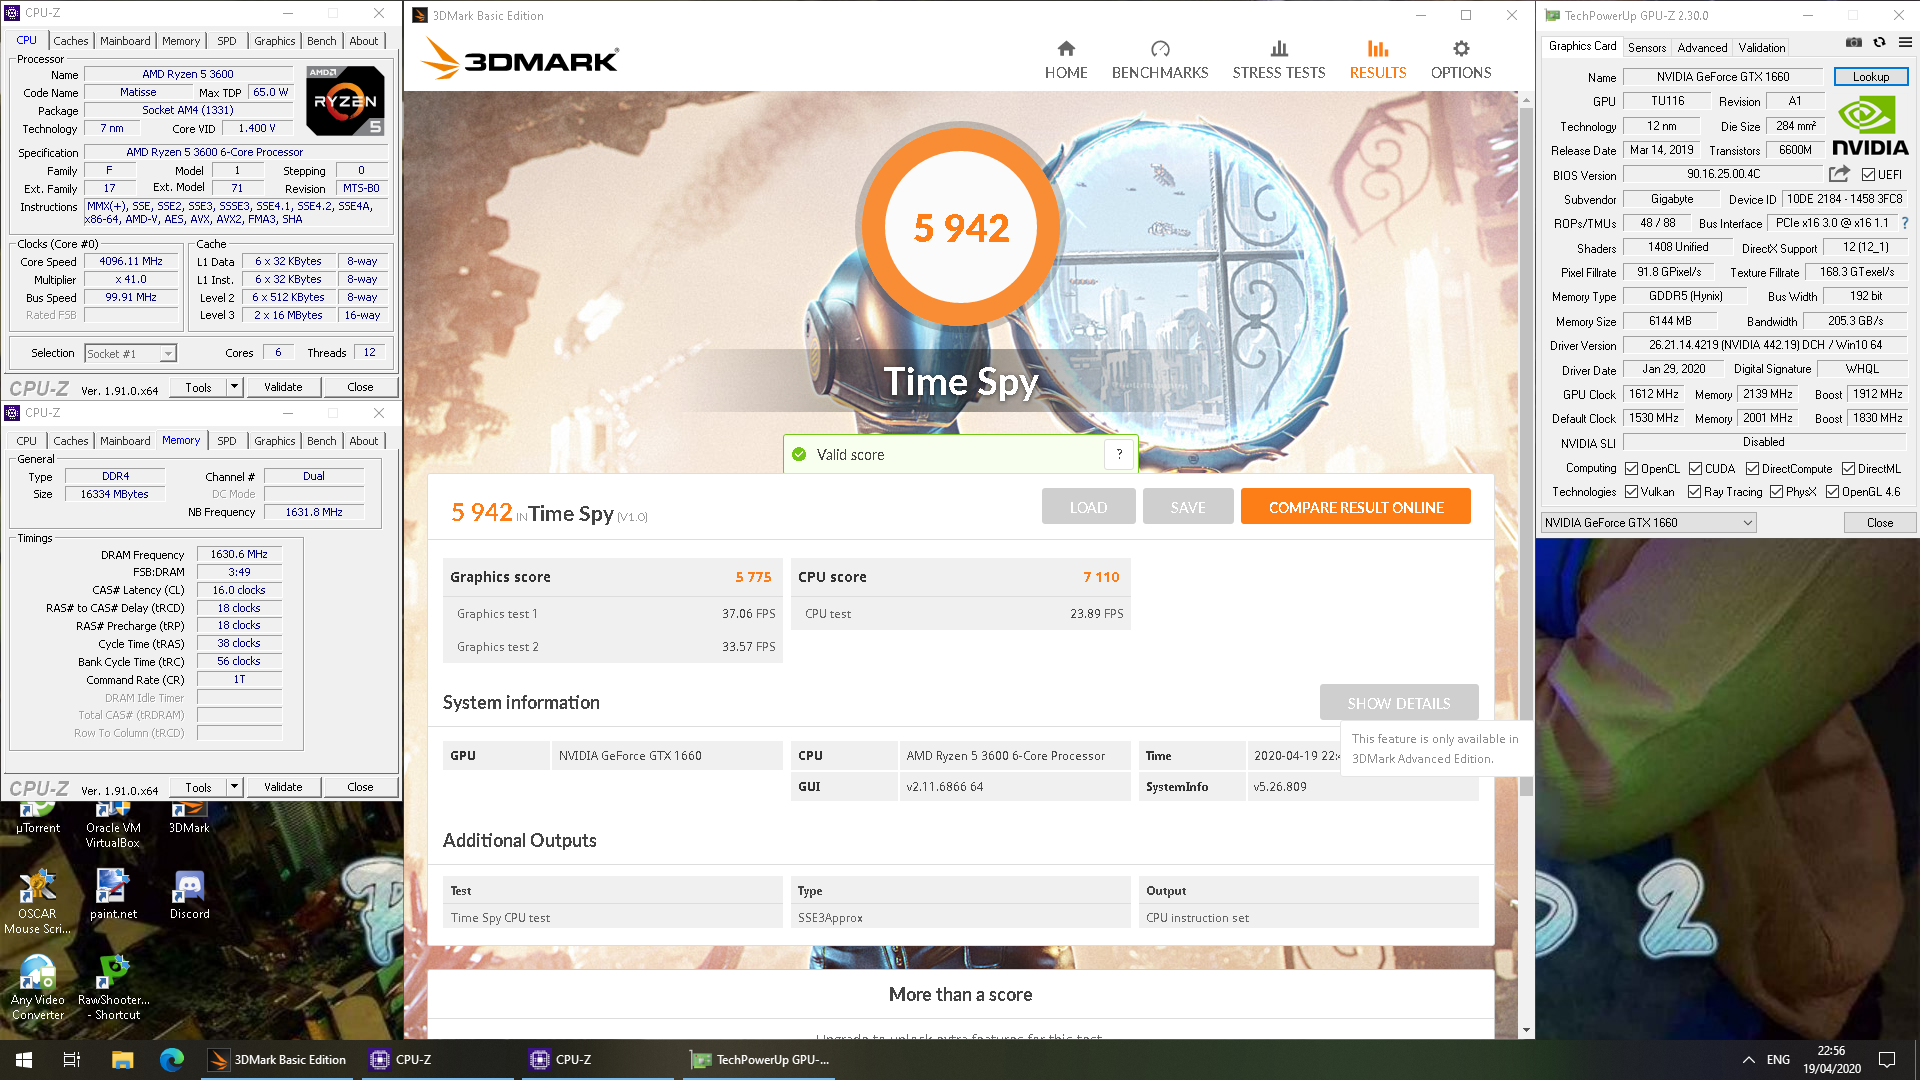This screenshot has height=1080, width=1920.
Task: Launch paint.net from the desktop
Action: [113, 893]
